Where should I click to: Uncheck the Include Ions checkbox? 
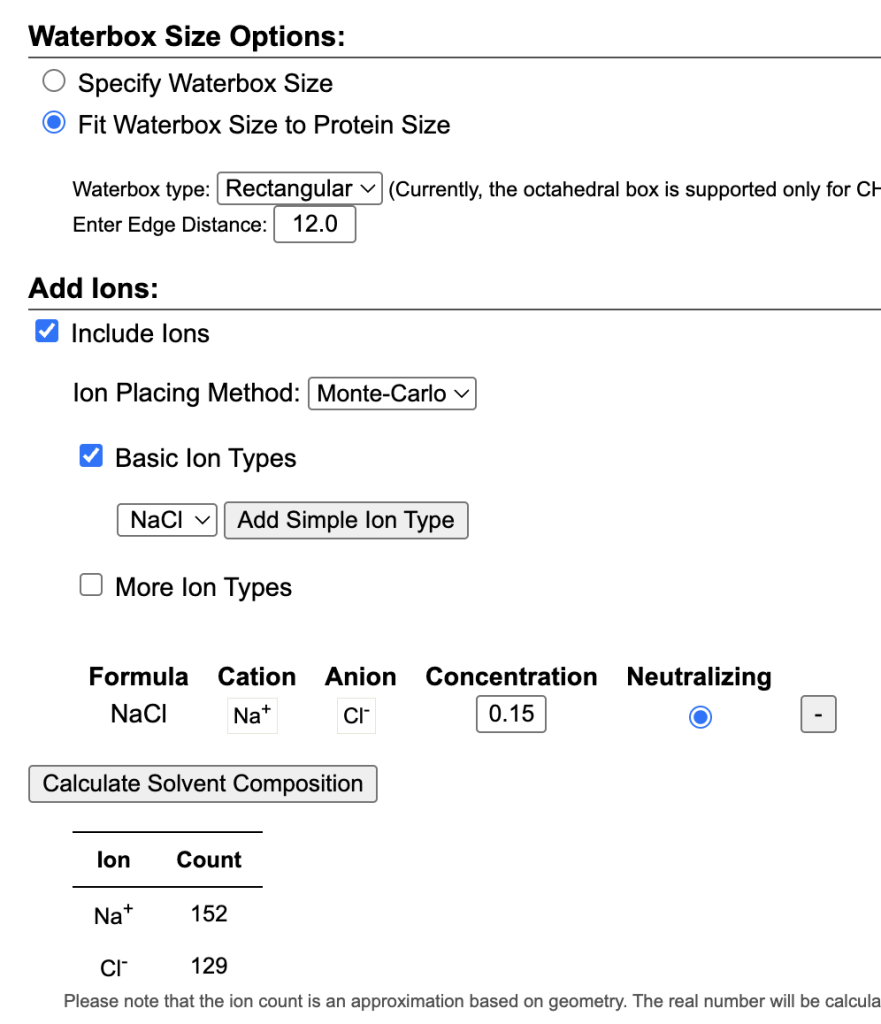[x=47, y=332]
